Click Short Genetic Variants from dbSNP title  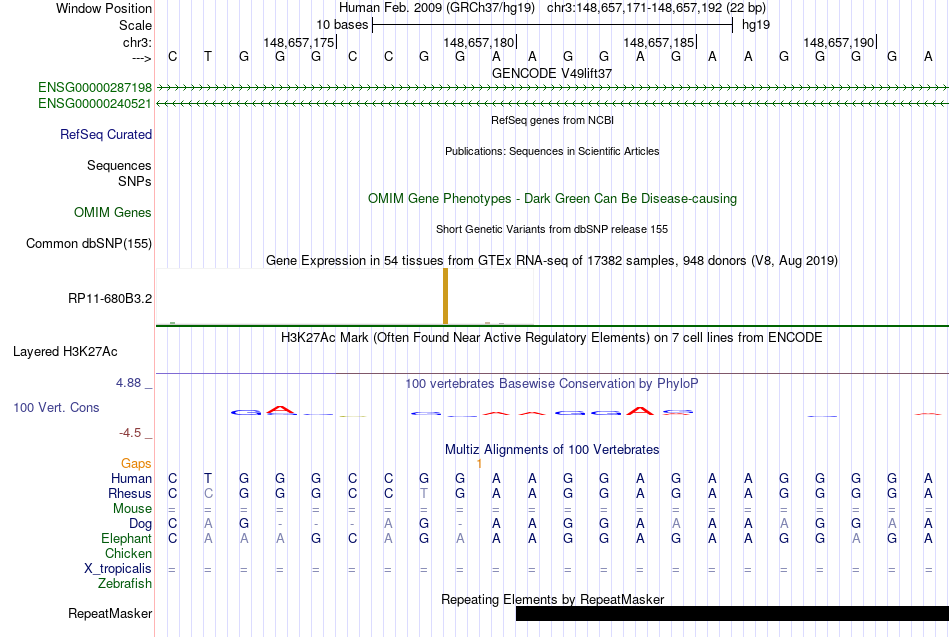pos(552,230)
